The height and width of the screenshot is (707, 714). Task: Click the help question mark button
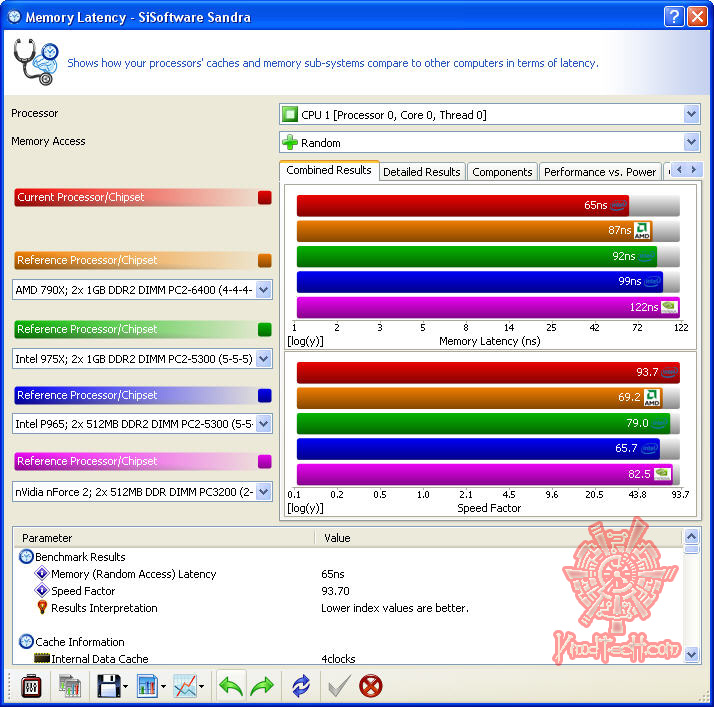(x=674, y=17)
